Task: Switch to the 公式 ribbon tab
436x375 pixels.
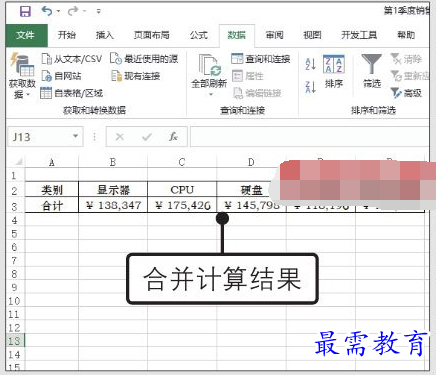Action: 199,35
